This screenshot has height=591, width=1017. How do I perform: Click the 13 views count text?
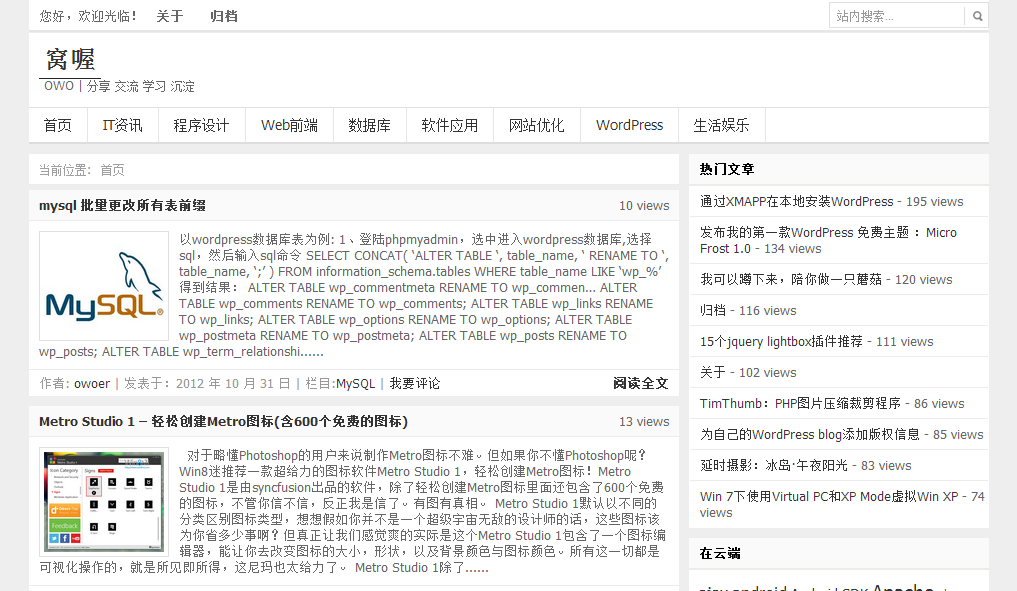[644, 422]
